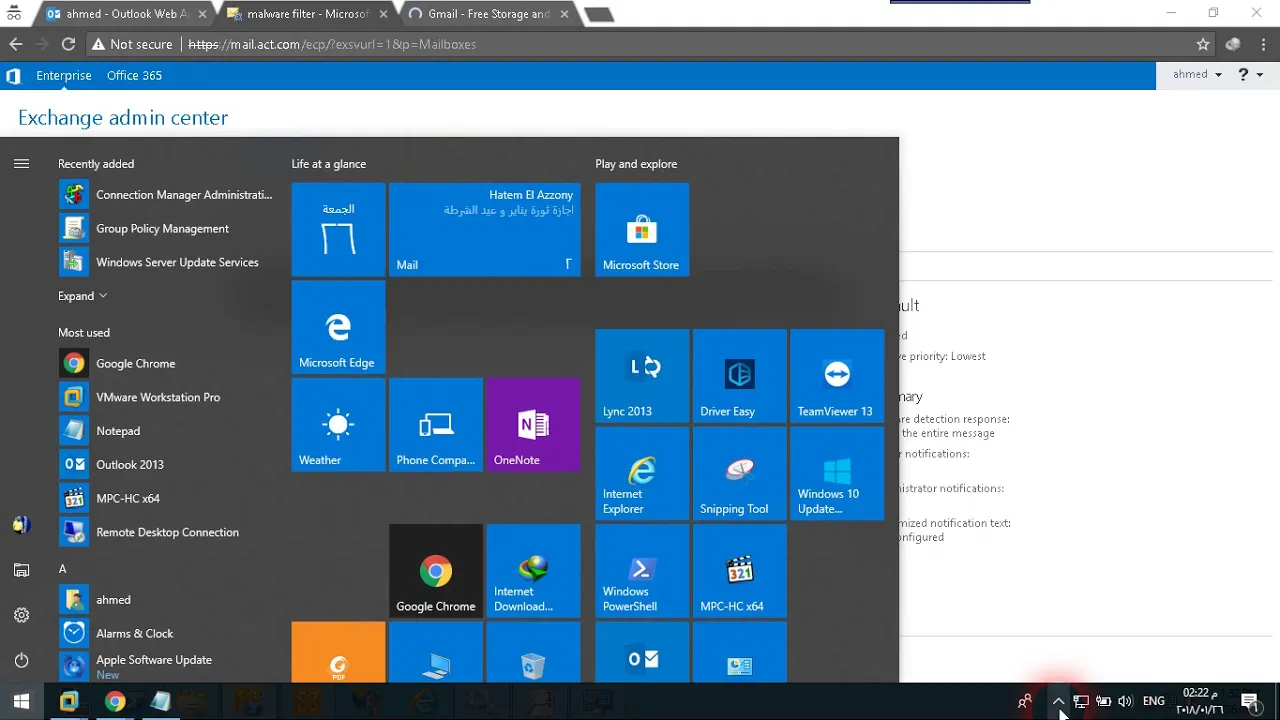
Task: Launch the Driver Easy tile
Action: 740,376
